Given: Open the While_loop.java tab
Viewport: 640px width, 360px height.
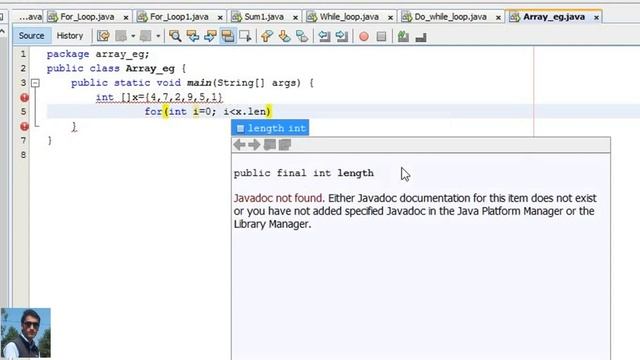Looking at the screenshot, I should pos(349,17).
